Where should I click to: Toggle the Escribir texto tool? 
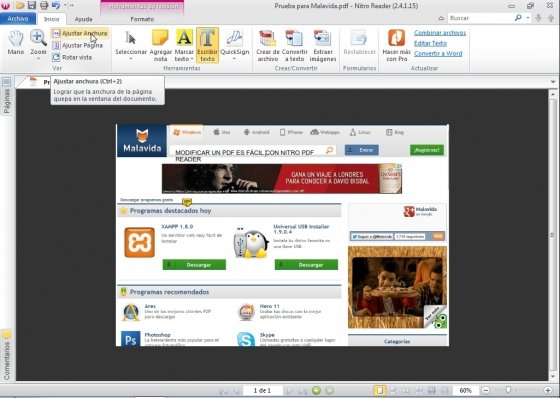point(207,45)
